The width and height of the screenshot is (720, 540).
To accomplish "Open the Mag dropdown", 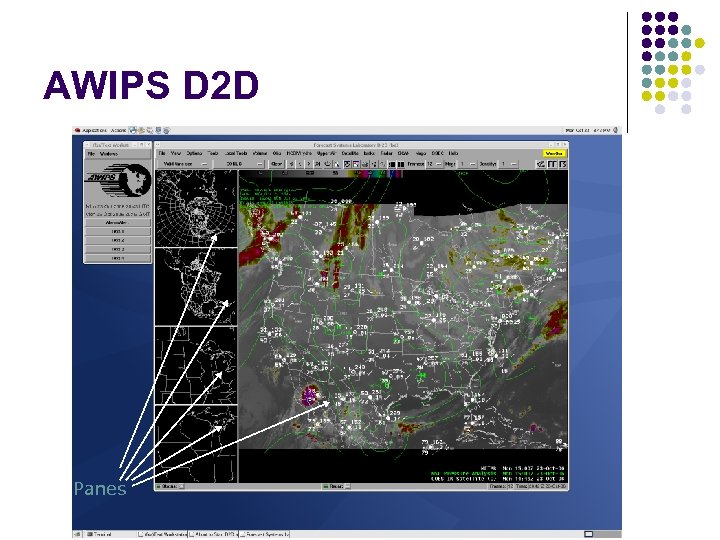I will 468,164.
